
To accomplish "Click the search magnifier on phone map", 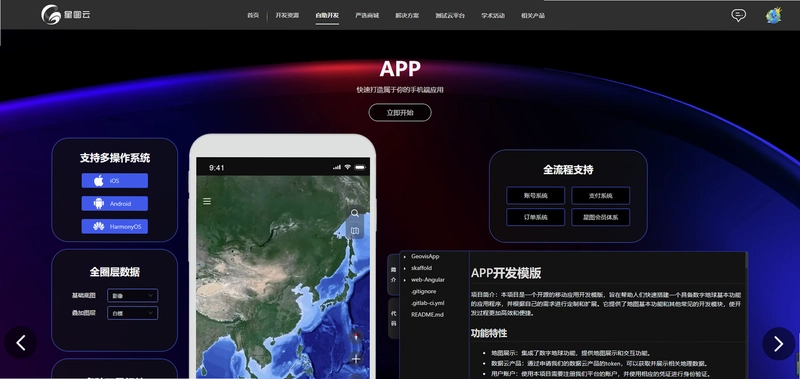I will pos(355,213).
